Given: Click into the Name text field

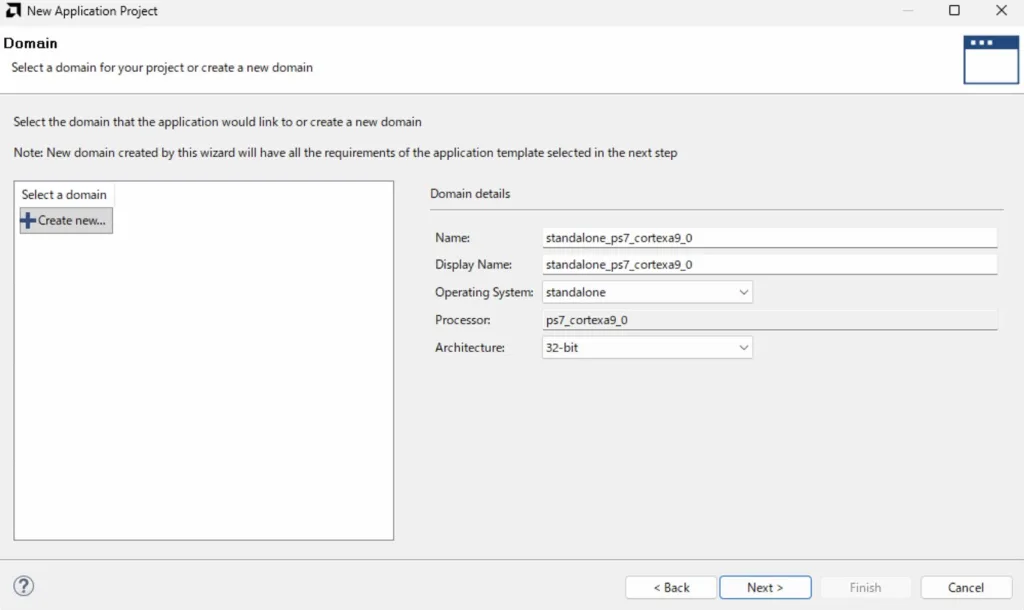Looking at the screenshot, I should [768, 238].
